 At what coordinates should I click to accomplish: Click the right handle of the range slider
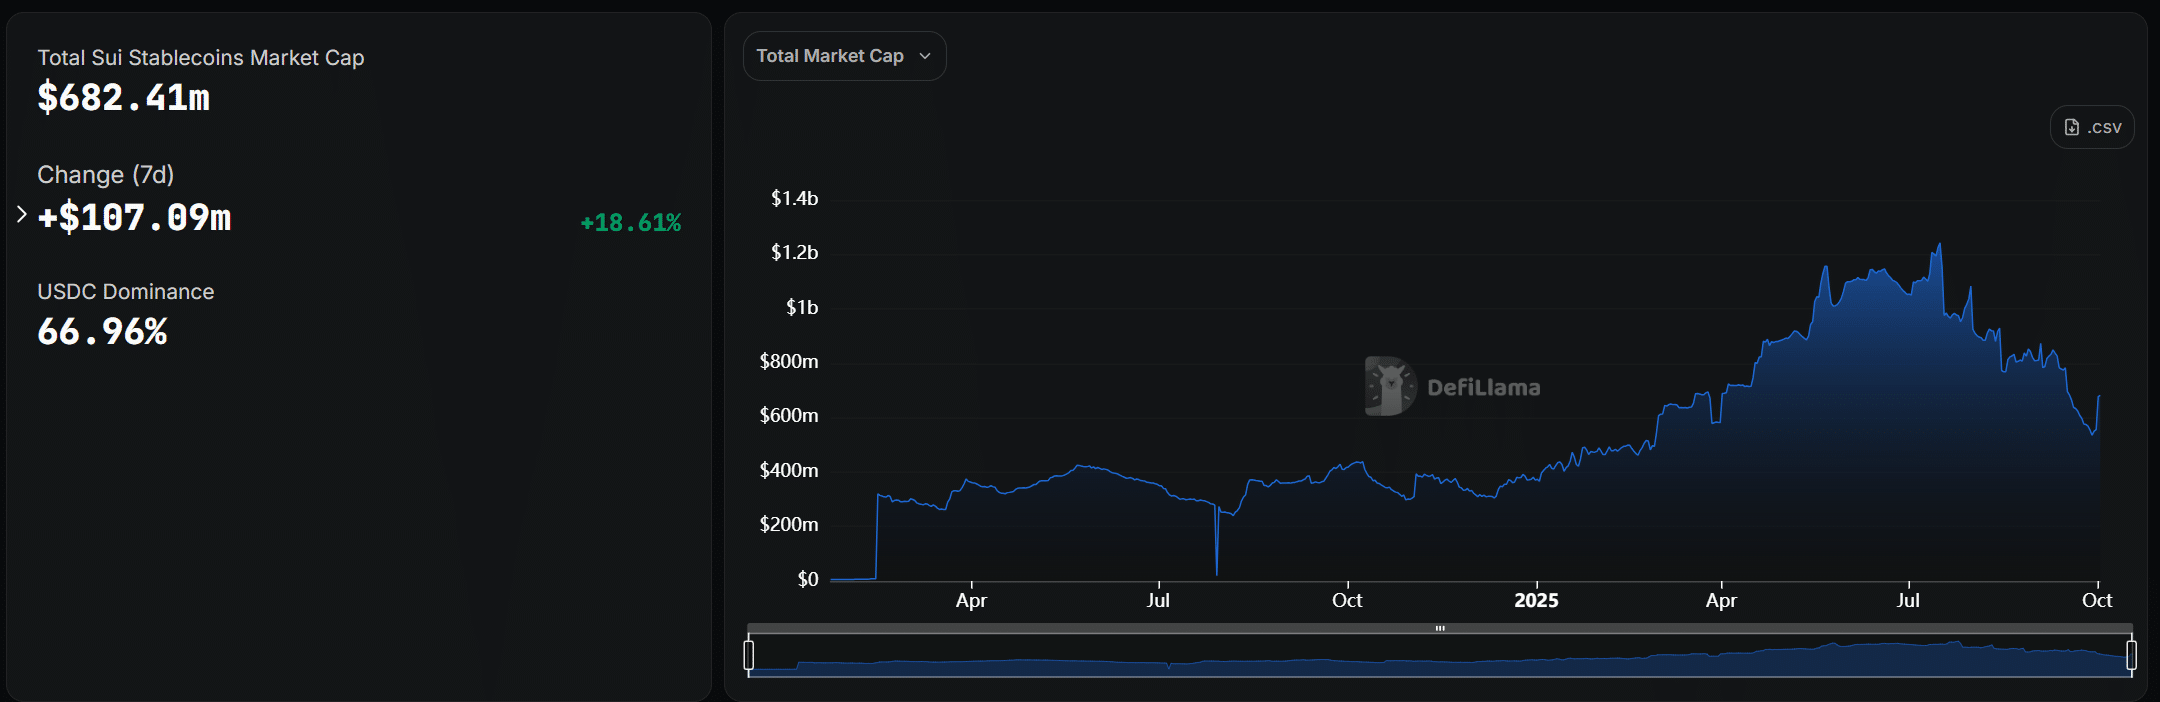pyautogui.click(x=2131, y=655)
